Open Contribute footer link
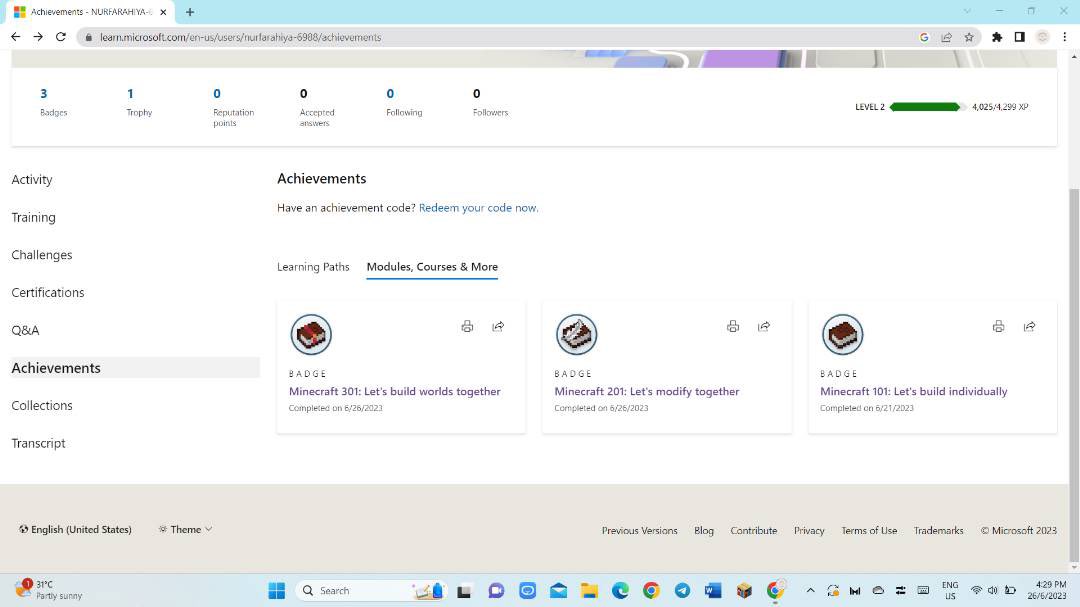This screenshot has width=1080, height=607. coord(754,531)
